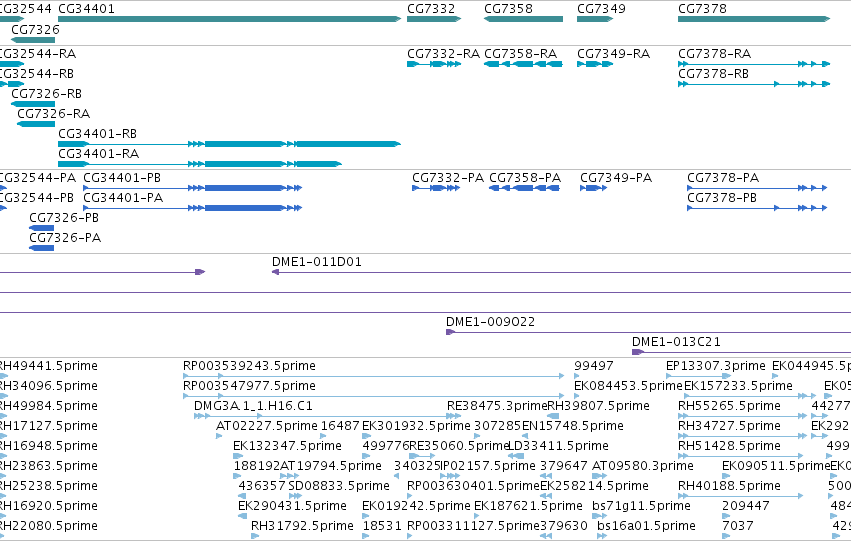Click feature label 99497
This screenshot has height=541, width=851.
pos(594,366)
